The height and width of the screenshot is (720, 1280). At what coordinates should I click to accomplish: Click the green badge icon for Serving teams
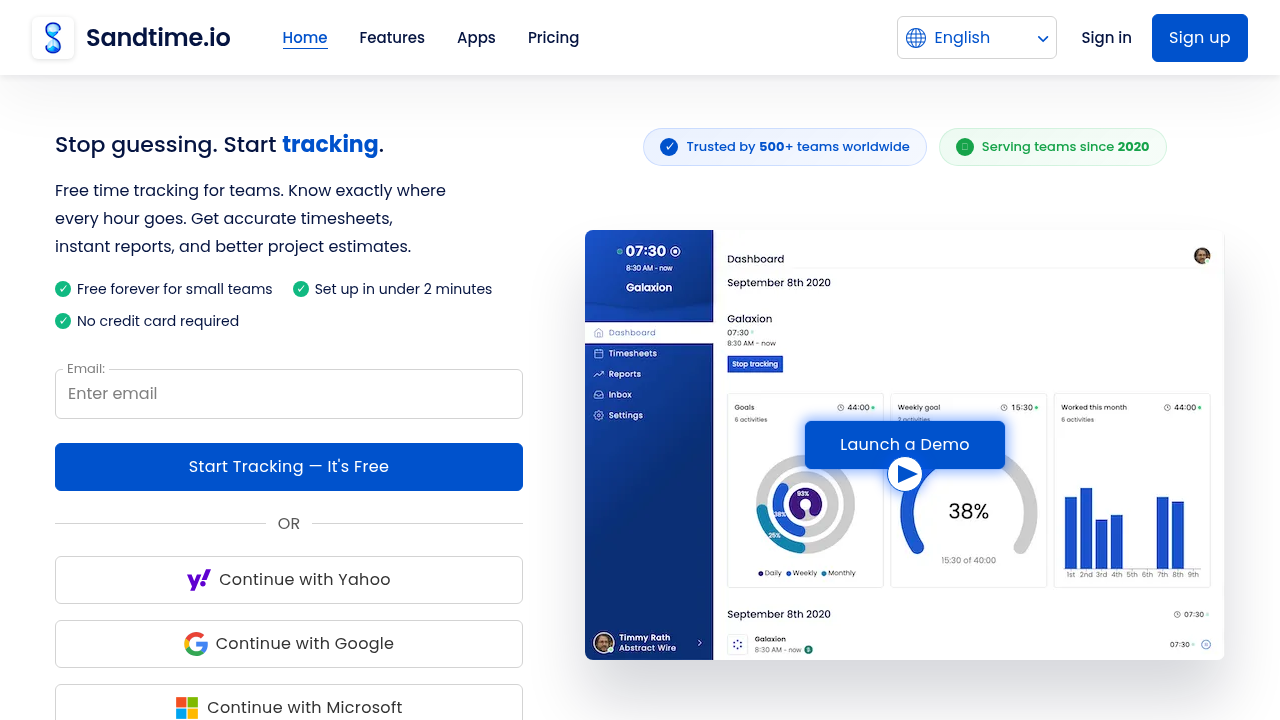(965, 147)
